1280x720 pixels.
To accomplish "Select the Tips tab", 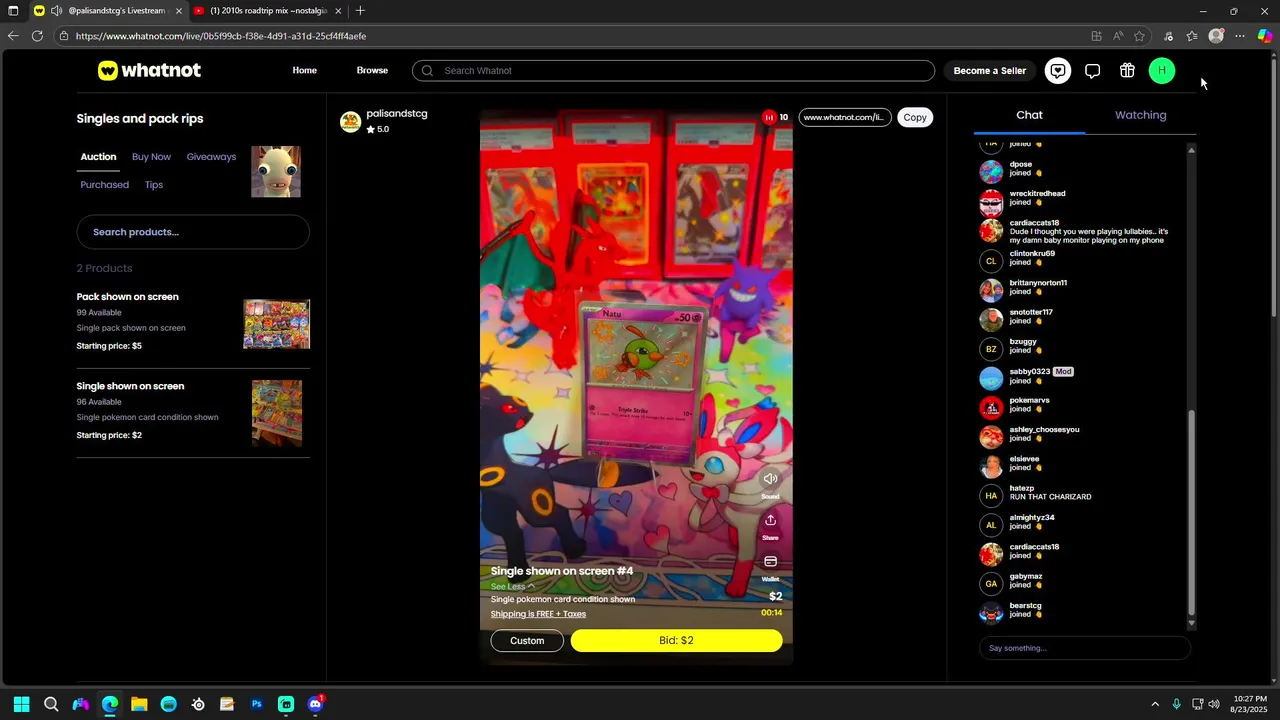I will 153,185.
